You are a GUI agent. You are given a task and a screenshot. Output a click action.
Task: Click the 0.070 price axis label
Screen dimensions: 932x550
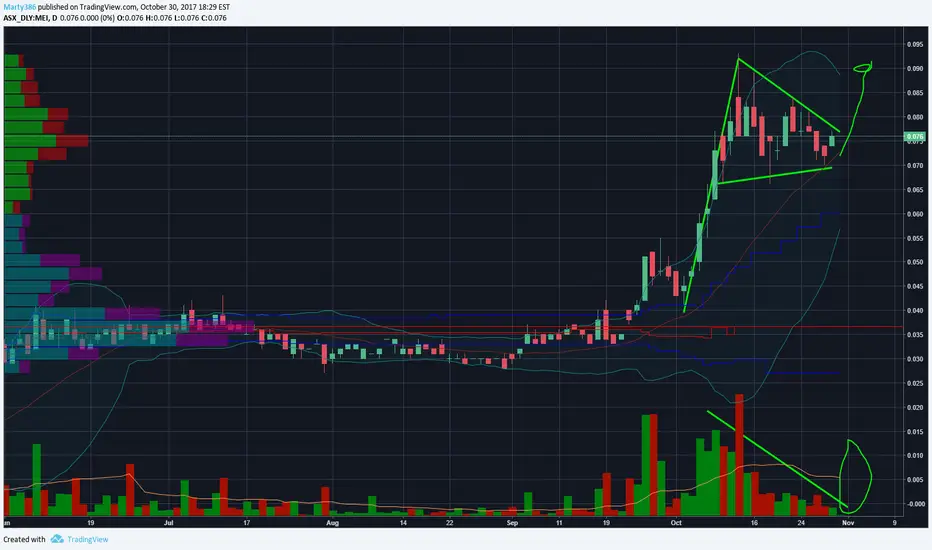(915, 165)
